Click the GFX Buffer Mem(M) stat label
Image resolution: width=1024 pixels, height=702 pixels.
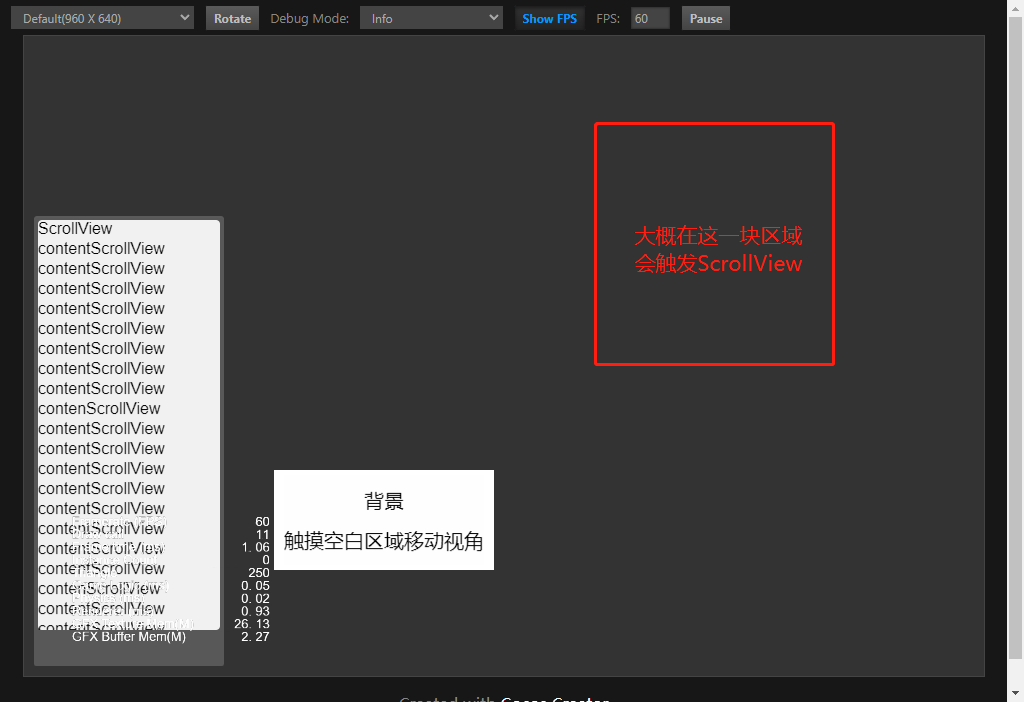click(129, 637)
